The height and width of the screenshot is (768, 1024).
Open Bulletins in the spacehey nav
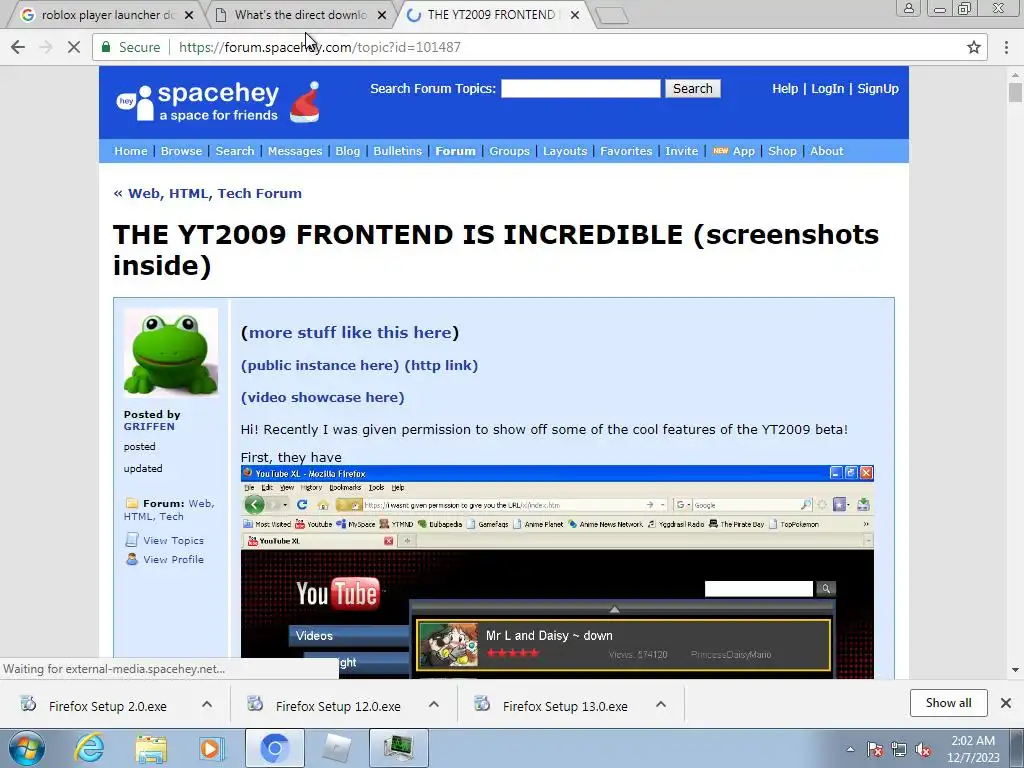click(x=398, y=151)
